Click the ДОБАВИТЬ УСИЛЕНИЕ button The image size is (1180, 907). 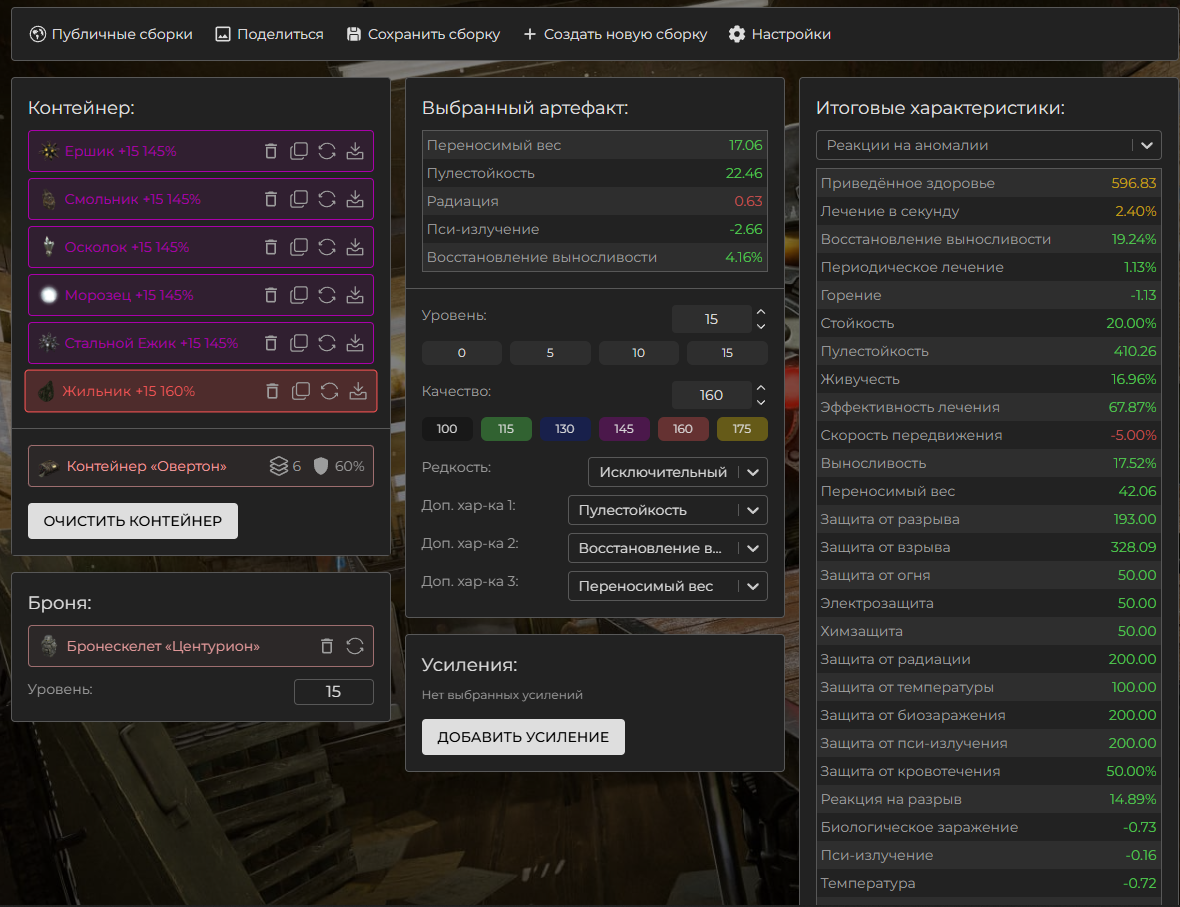(x=523, y=737)
